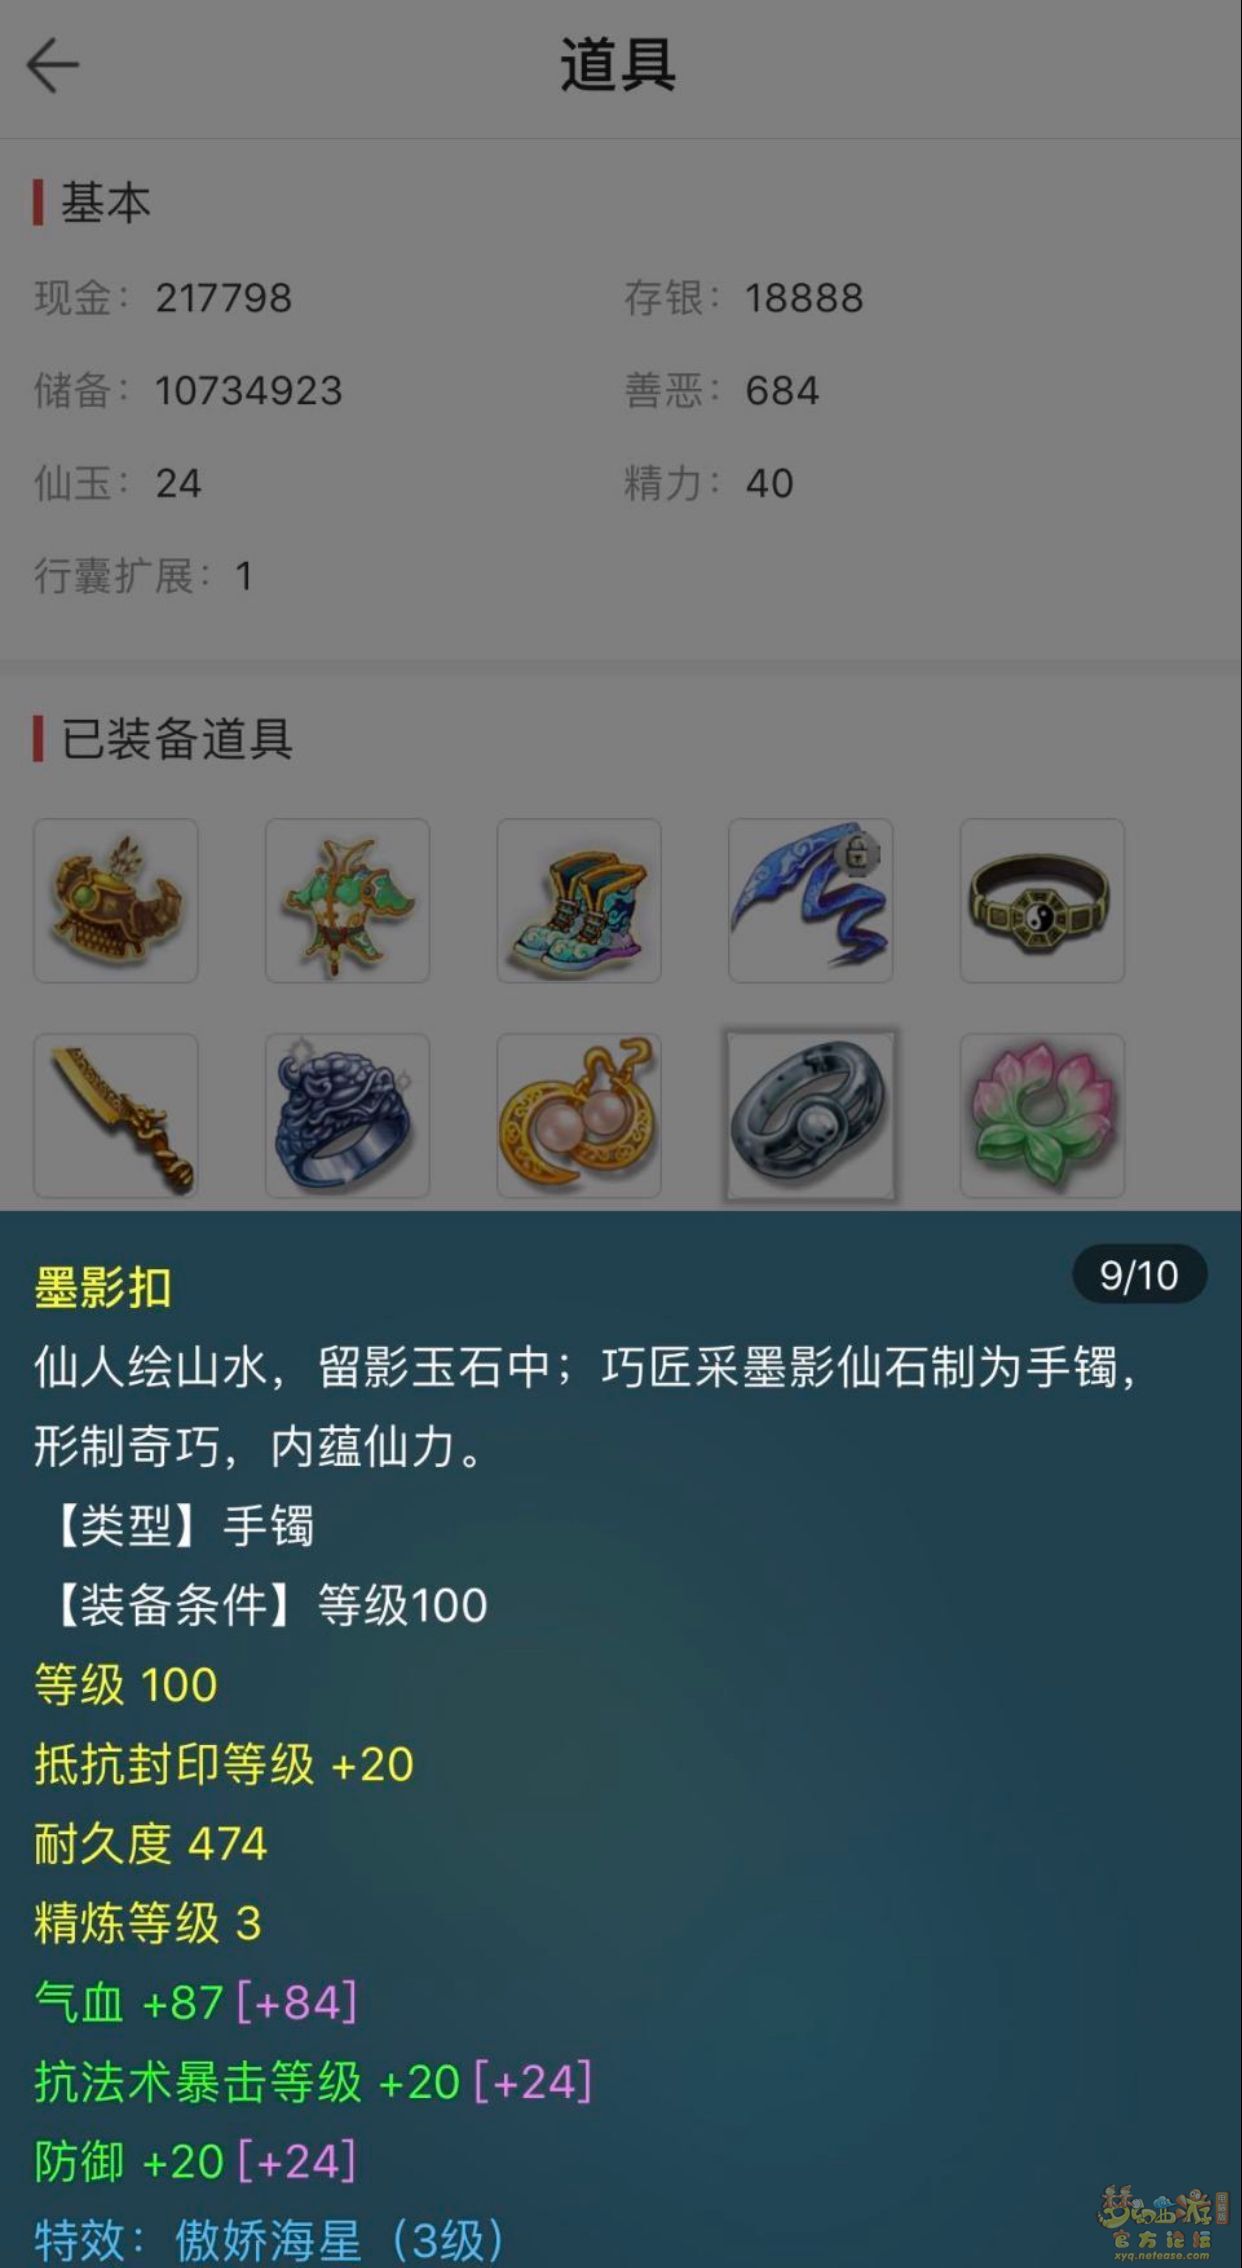Tap the 基本 section header
Image resolution: width=1242 pixels, height=2268 pixels.
click(106, 203)
